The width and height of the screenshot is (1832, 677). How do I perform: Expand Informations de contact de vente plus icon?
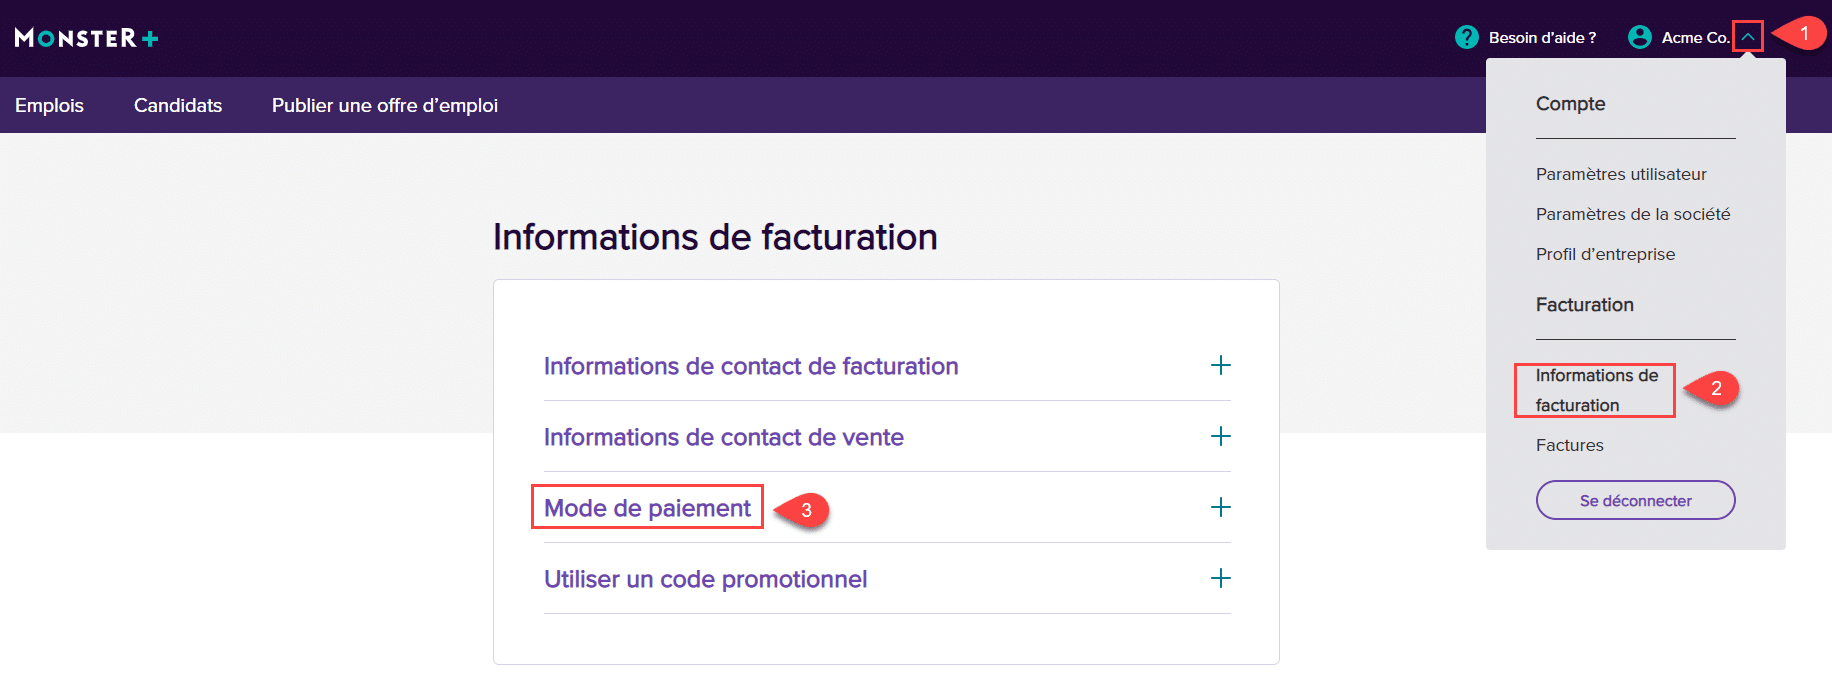tap(1220, 436)
